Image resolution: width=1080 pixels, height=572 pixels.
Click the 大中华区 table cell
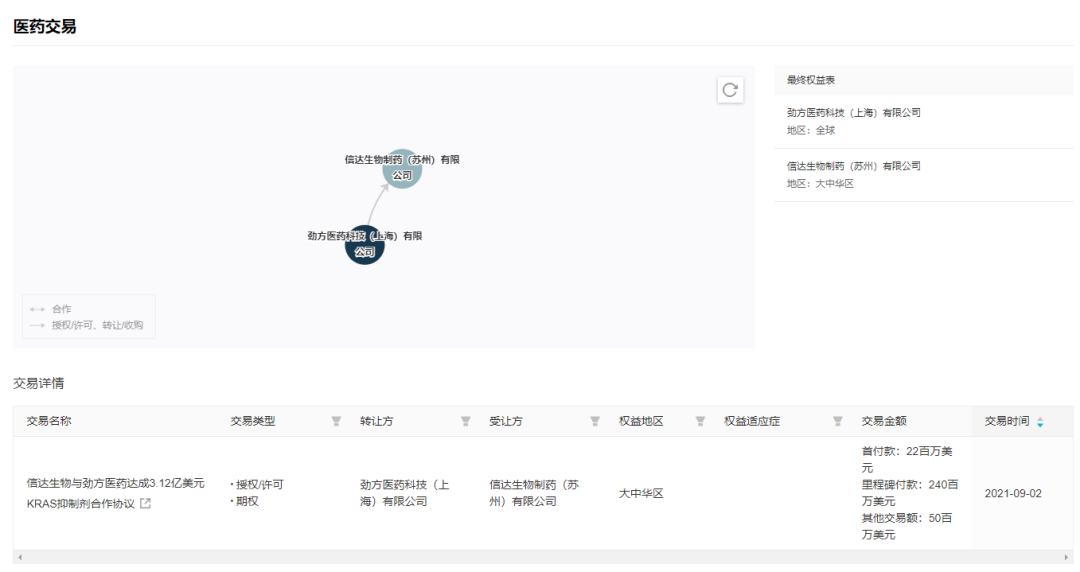coord(641,493)
